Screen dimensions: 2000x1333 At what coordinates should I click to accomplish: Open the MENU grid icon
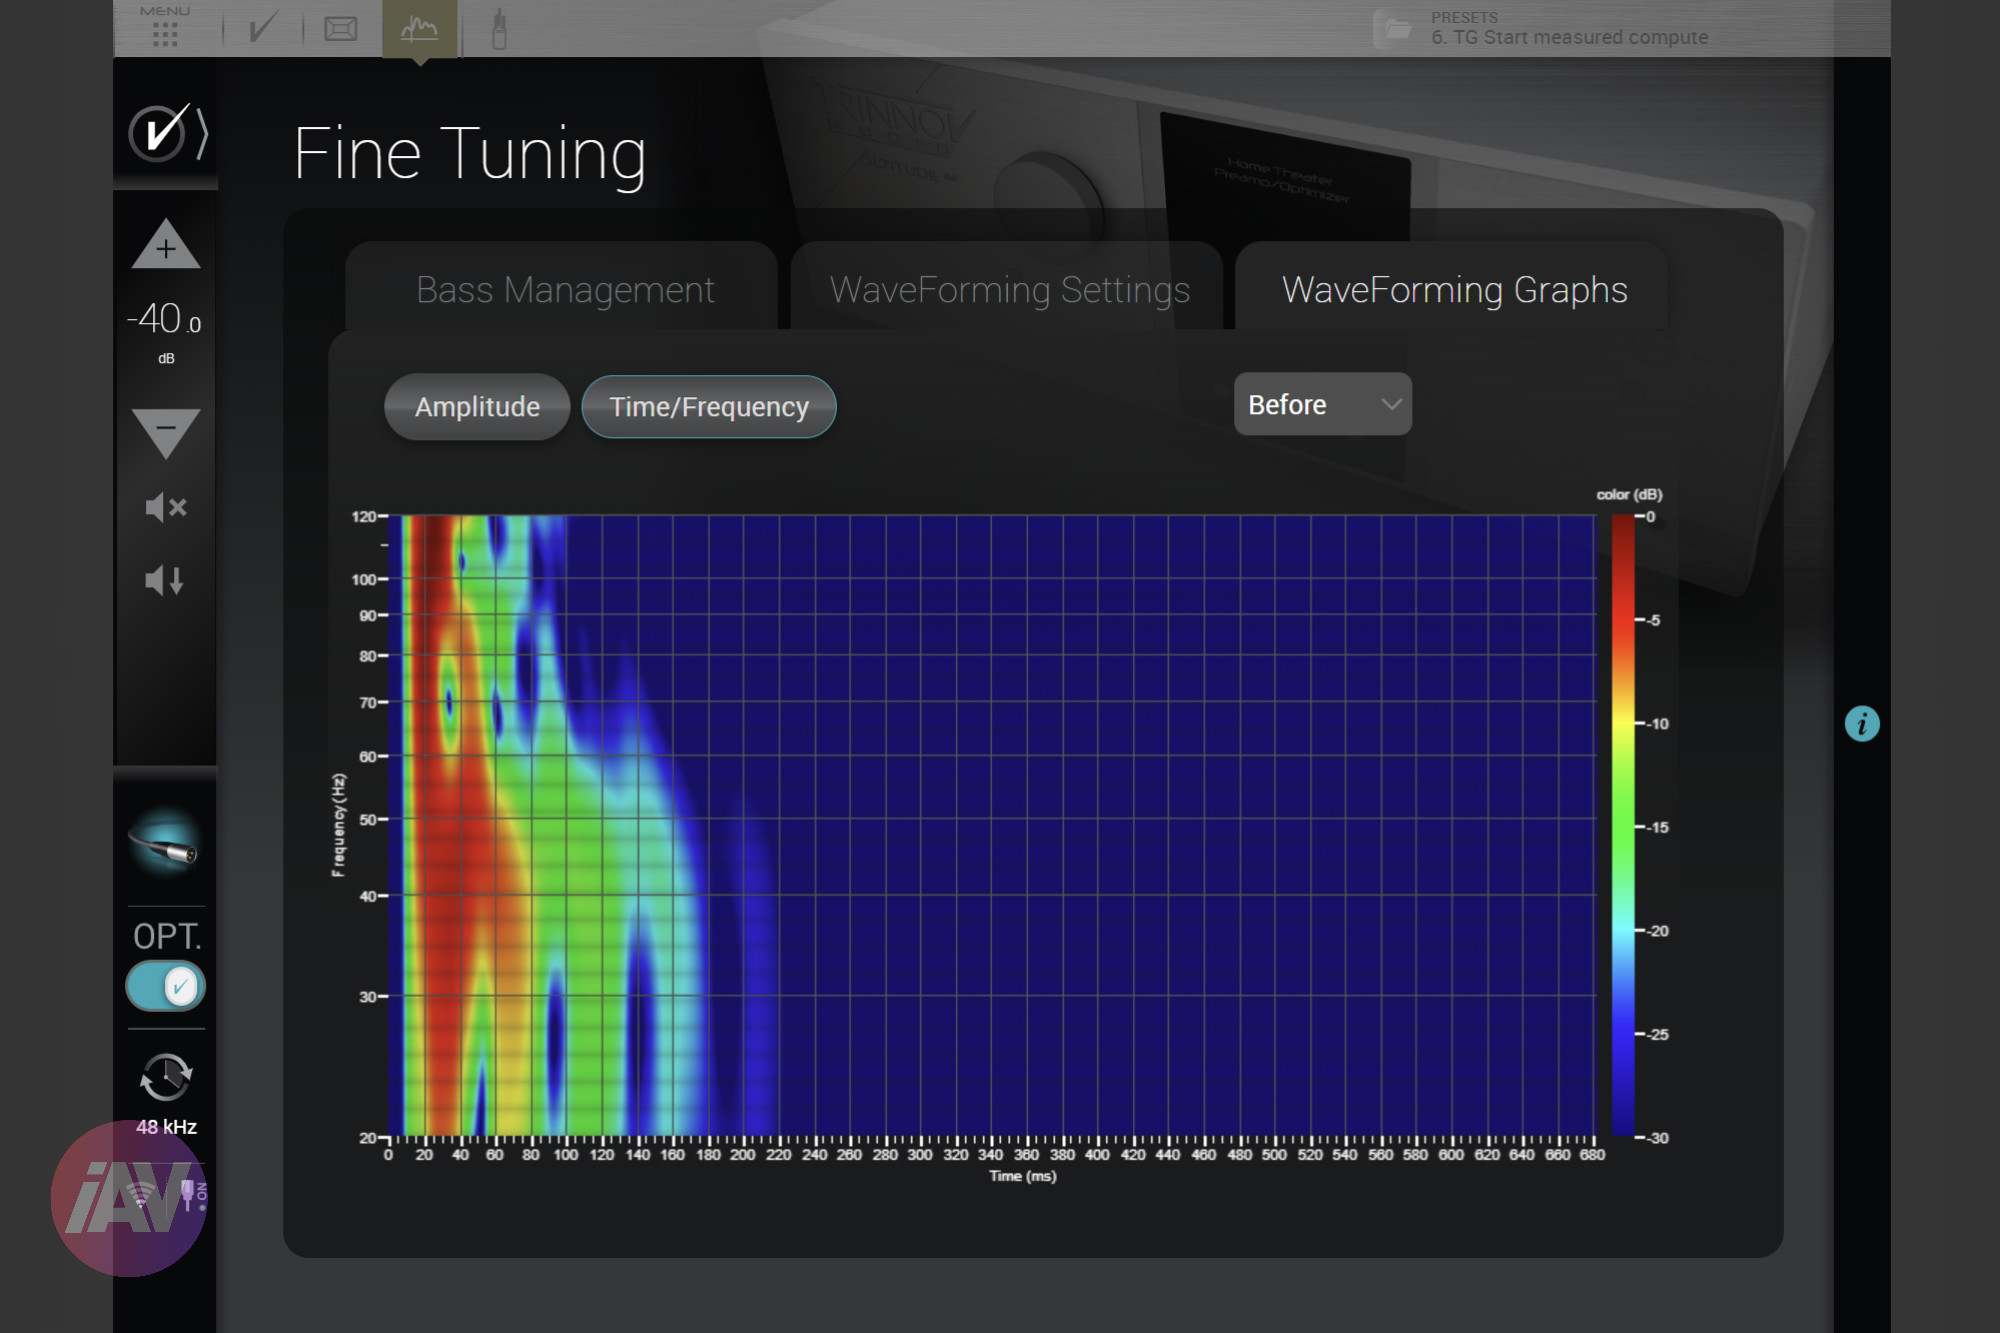tap(165, 27)
